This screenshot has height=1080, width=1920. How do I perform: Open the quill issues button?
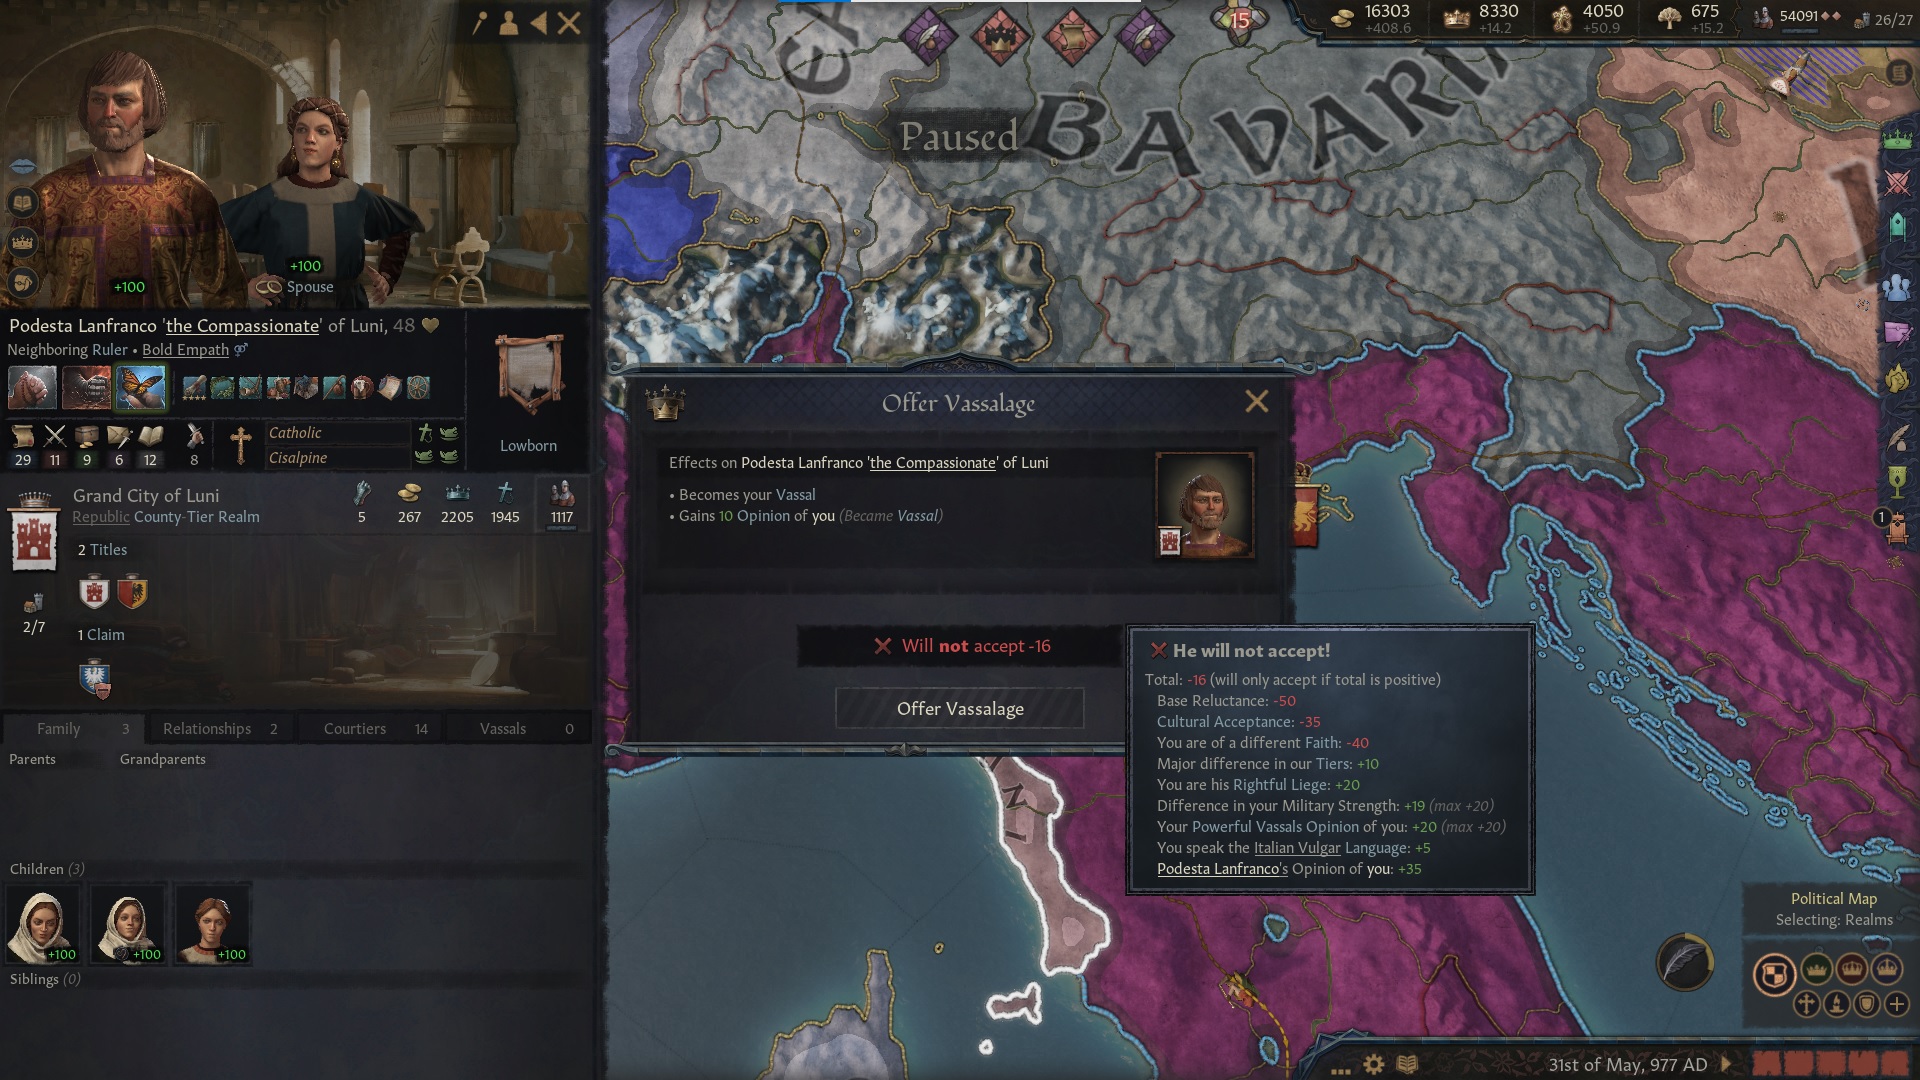click(x=1685, y=962)
